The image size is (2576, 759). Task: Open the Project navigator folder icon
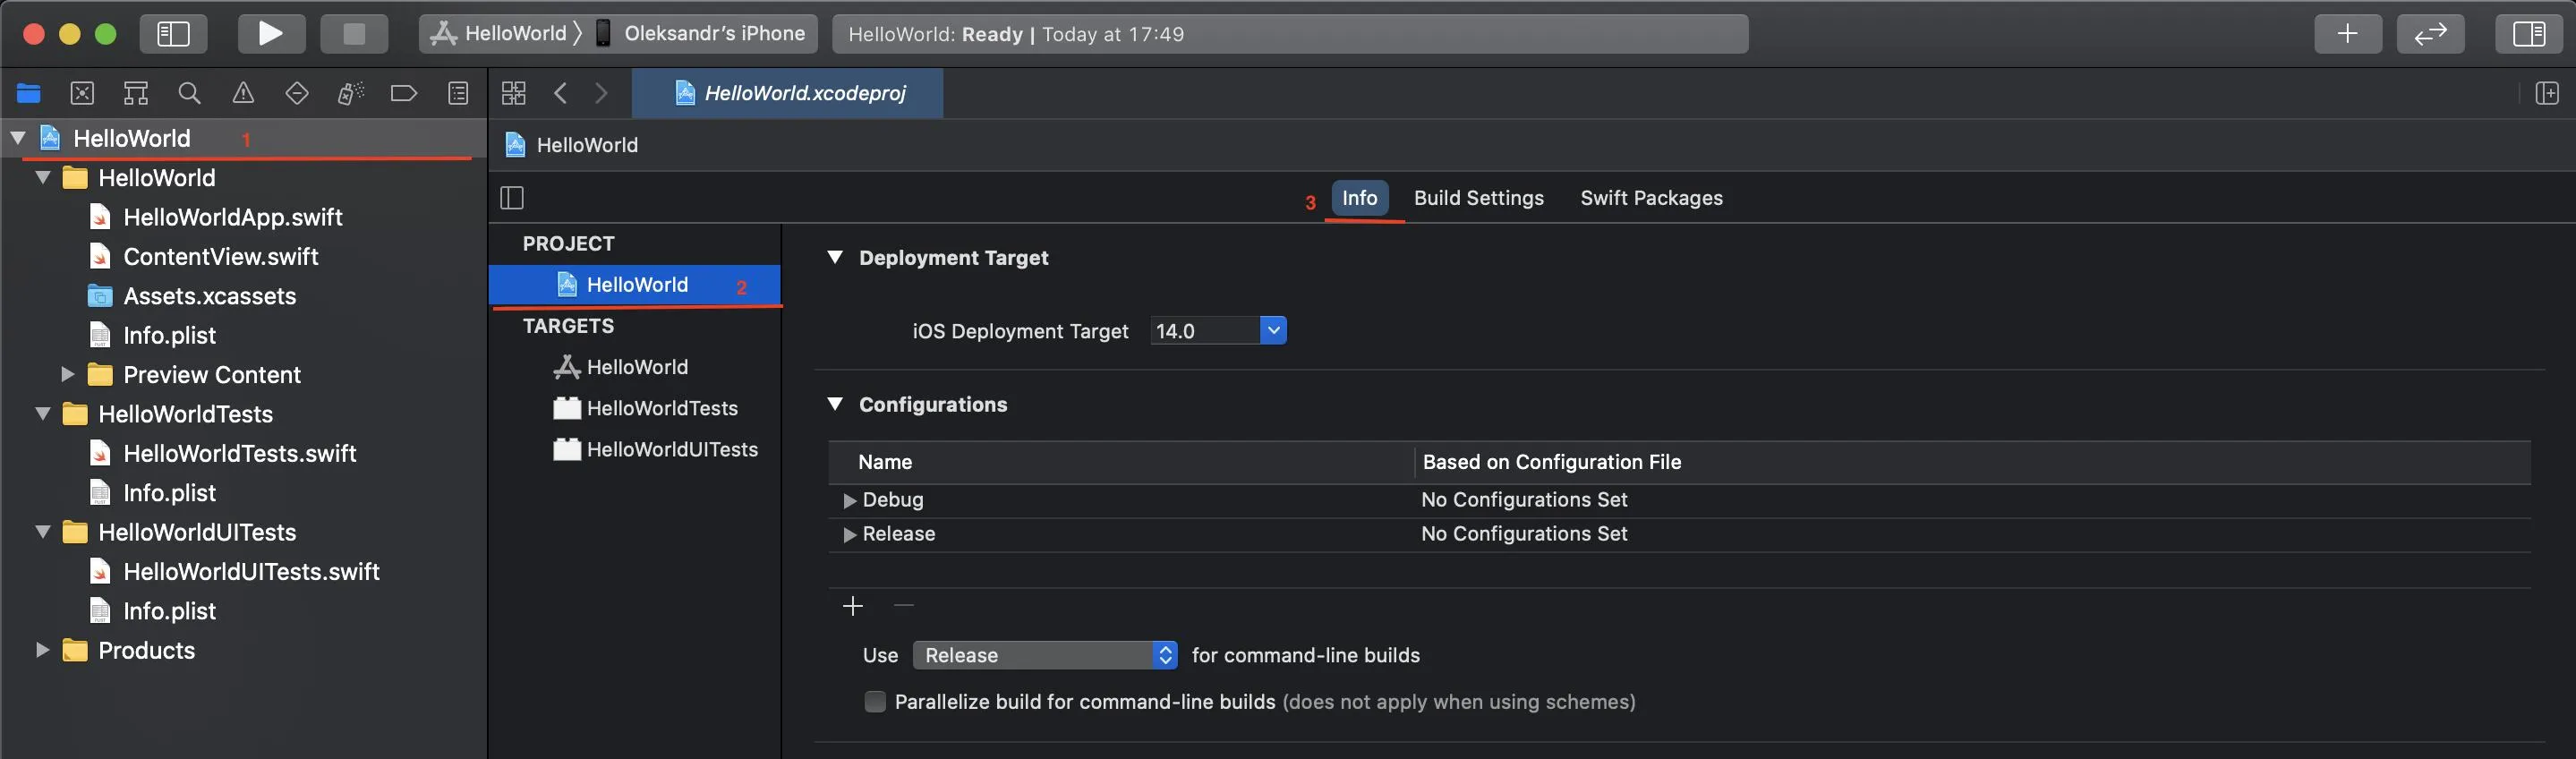point(28,94)
